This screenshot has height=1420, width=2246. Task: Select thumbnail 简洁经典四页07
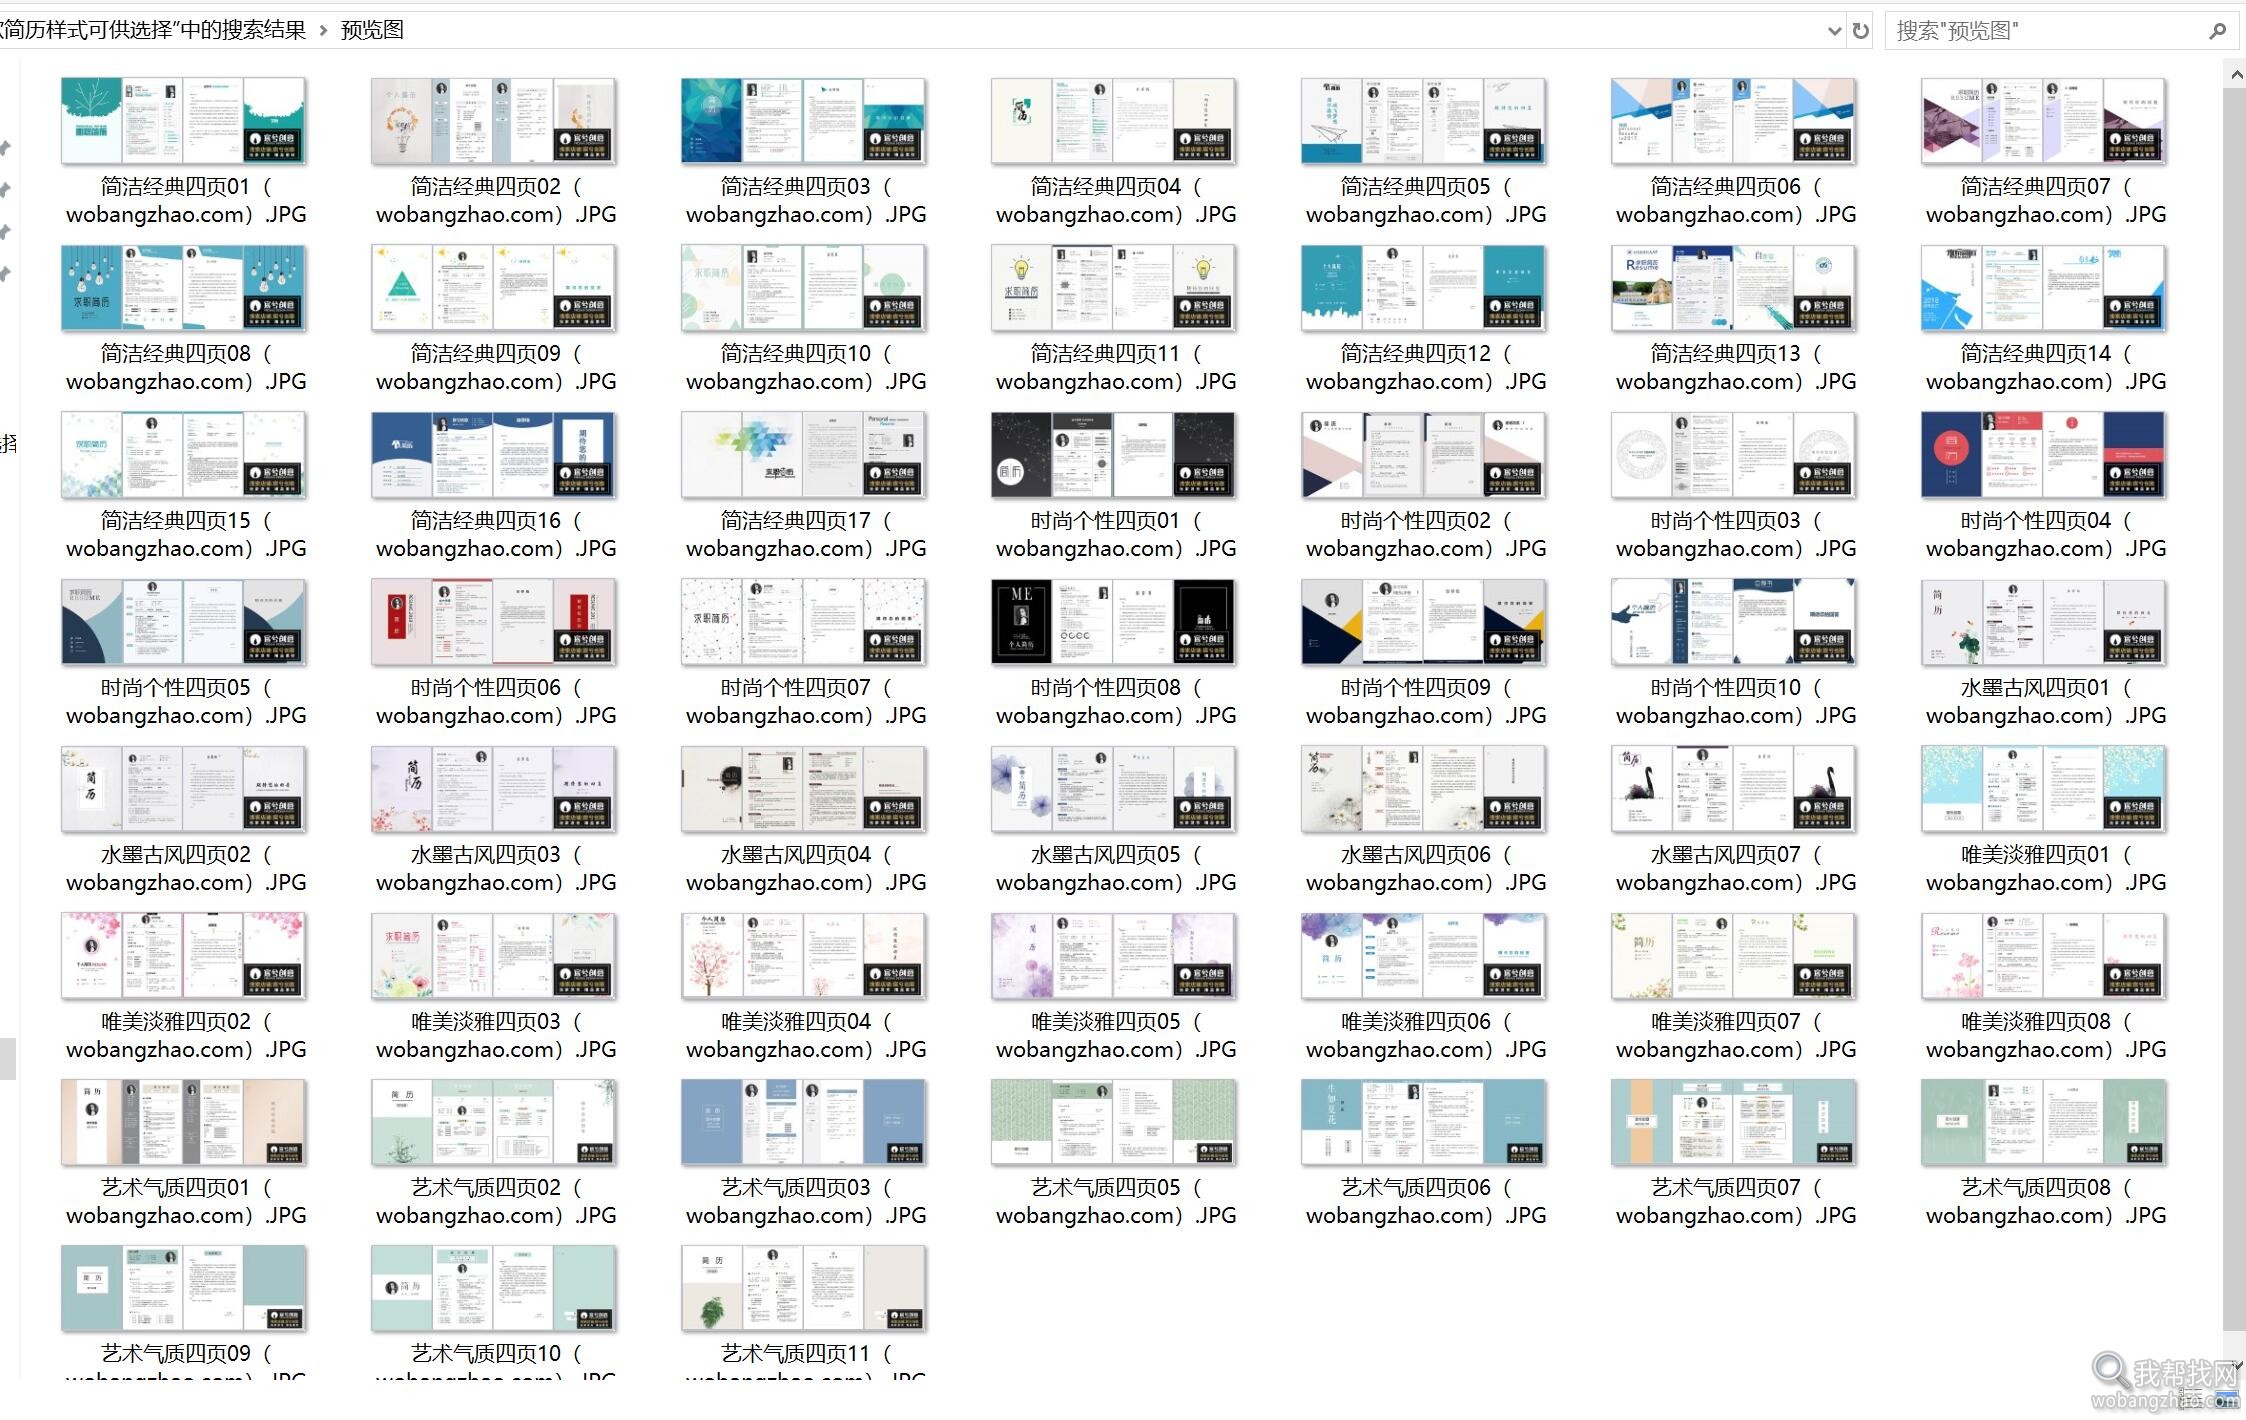(2044, 121)
